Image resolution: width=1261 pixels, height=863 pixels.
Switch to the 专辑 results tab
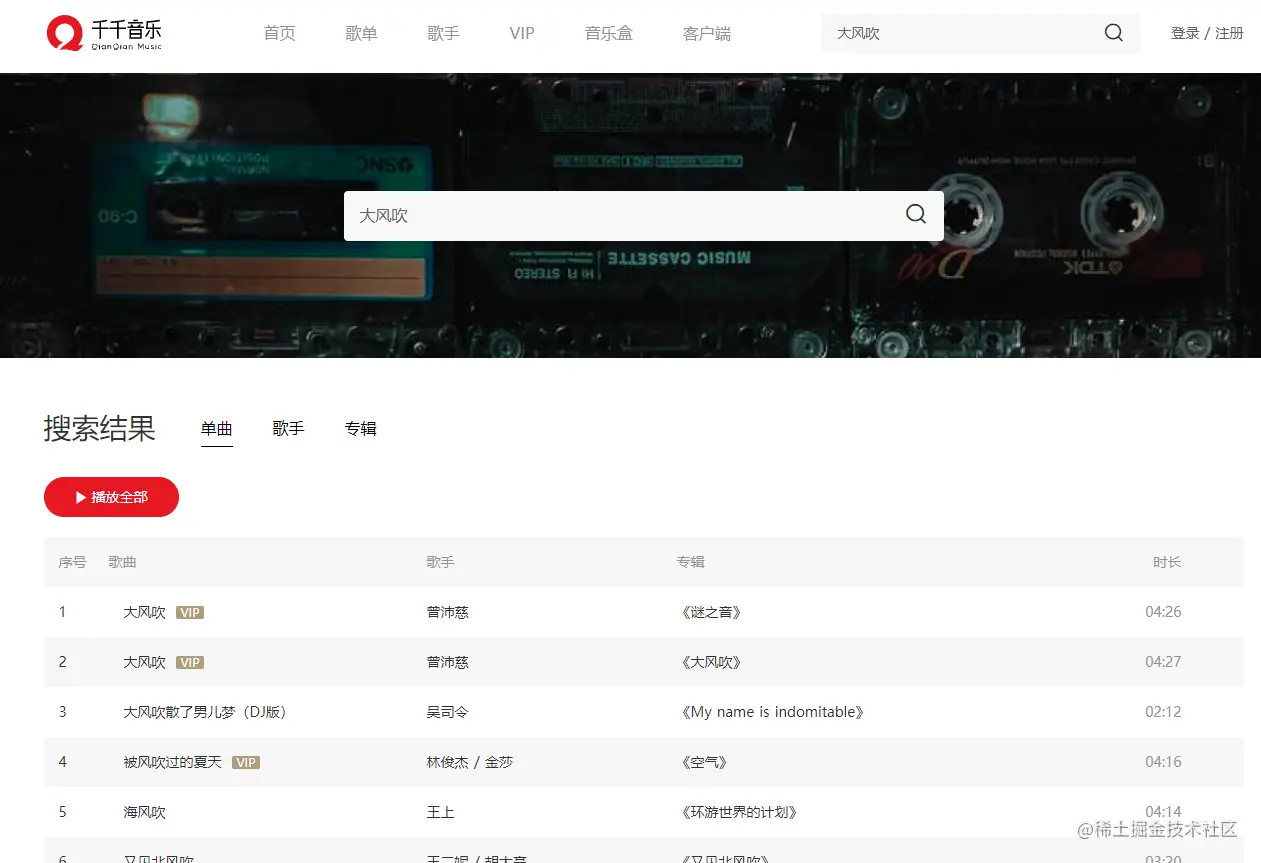coord(361,428)
